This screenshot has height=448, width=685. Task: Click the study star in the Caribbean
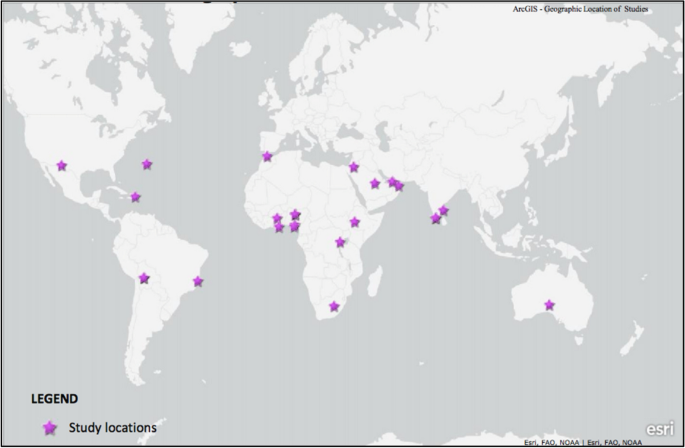point(135,197)
